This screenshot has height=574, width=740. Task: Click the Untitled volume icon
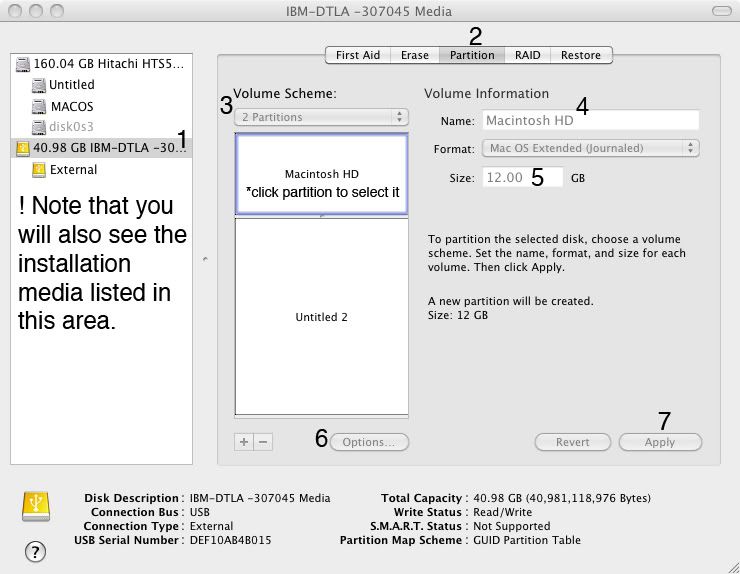(39, 85)
